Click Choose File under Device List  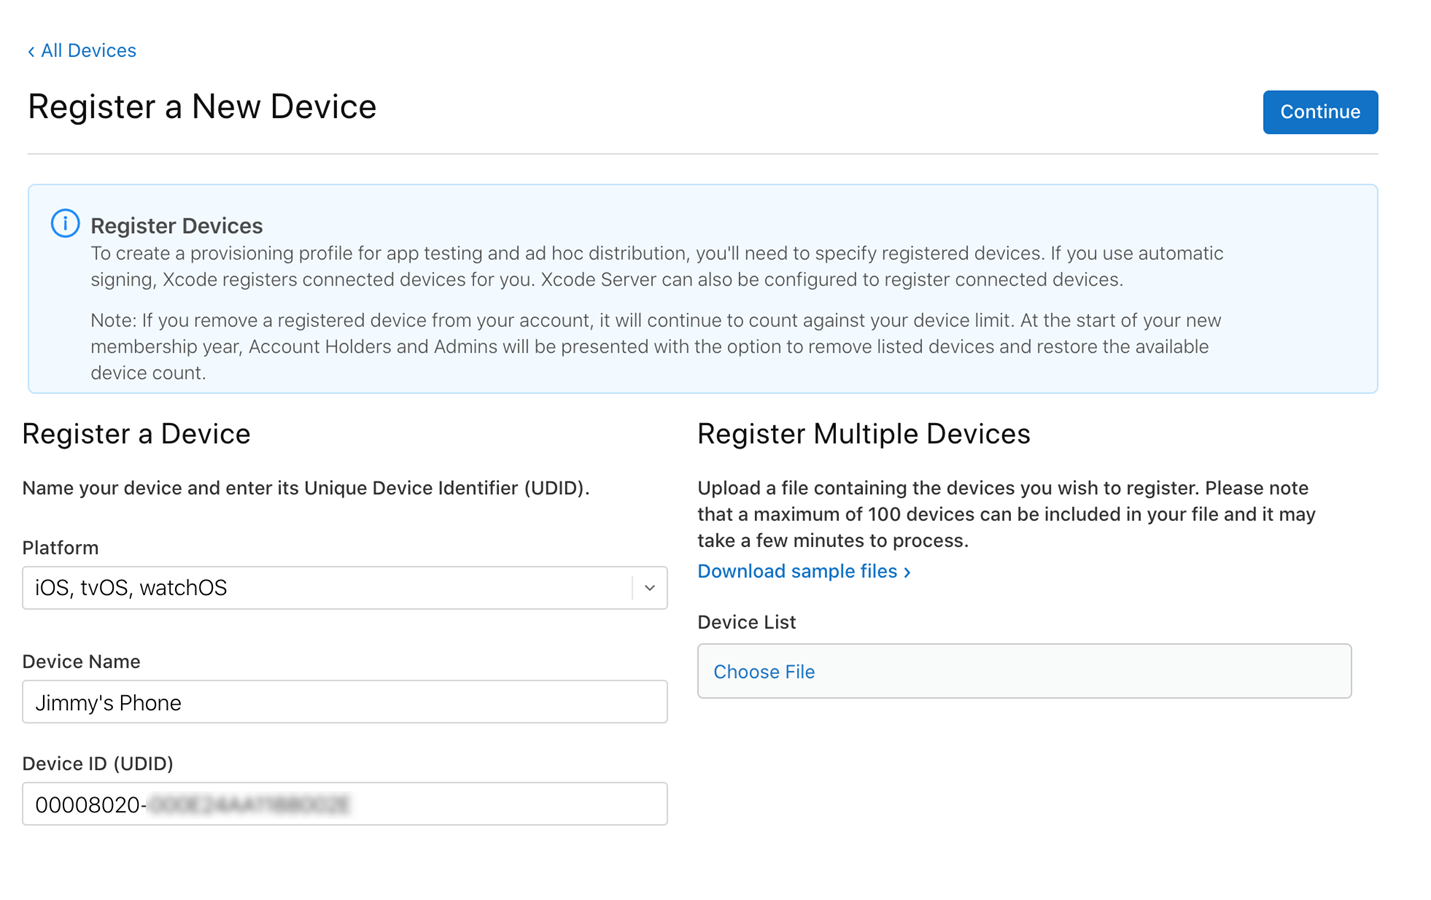click(x=763, y=671)
